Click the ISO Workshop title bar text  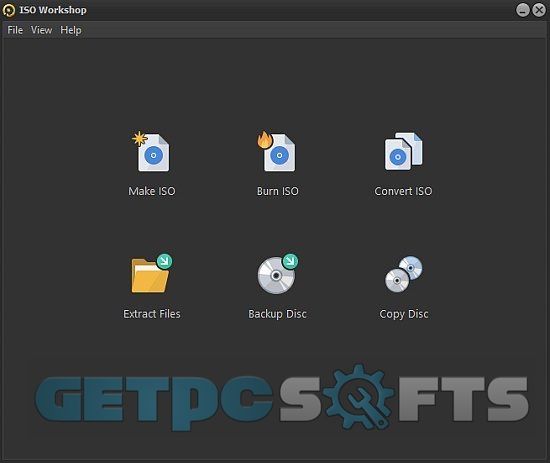pyautogui.click(x=53, y=10)
